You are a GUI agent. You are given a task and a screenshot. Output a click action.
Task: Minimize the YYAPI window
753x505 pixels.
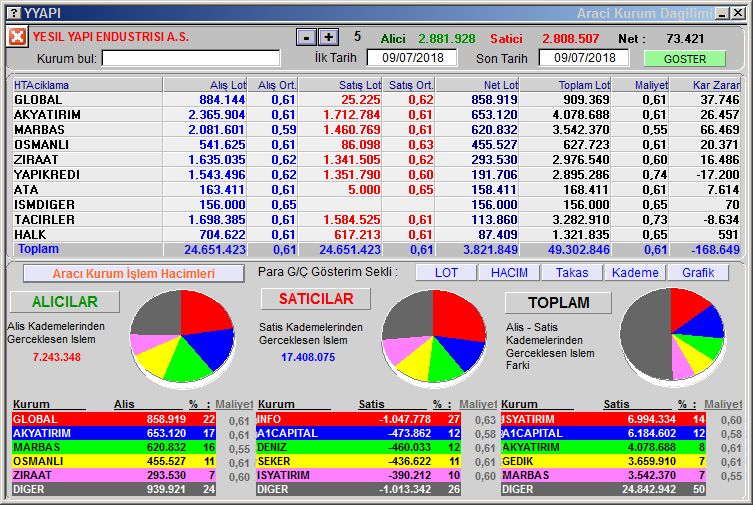(x=722, y=13)
